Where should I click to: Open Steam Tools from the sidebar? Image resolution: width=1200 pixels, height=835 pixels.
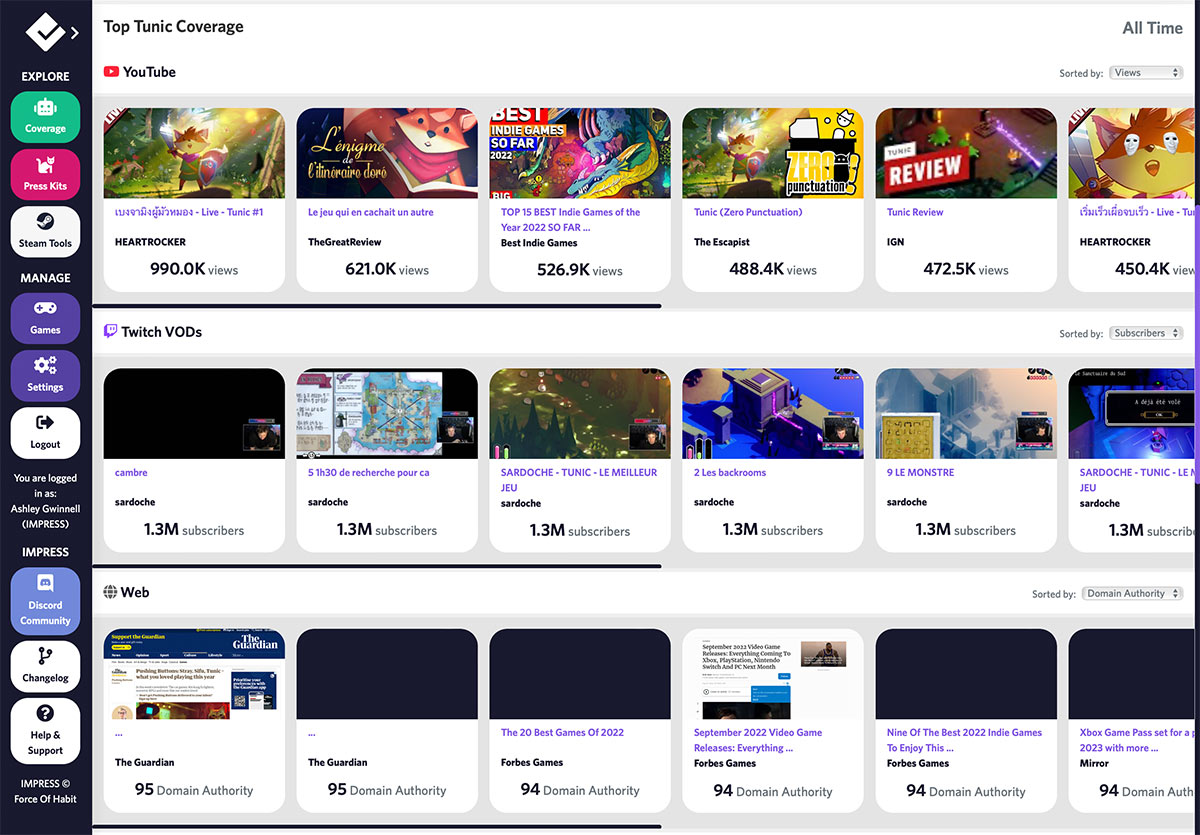45,231
